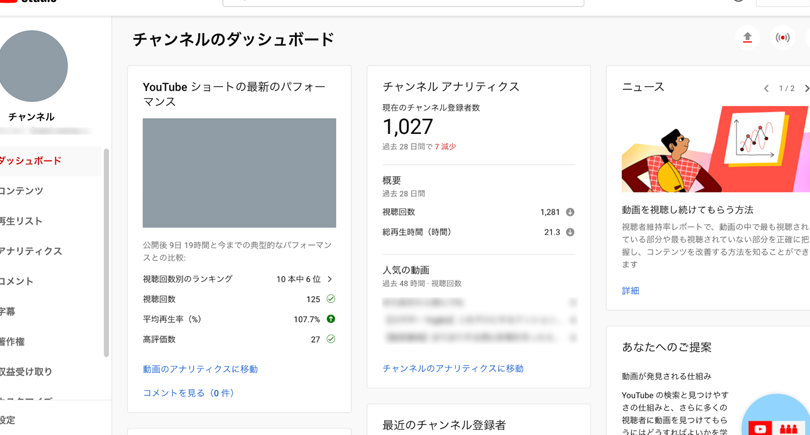Follow チャンネルのアナリティクスに移動 link
Image resolution: width=810 pixels, height=435 pixels.
click(x=453, y=368)
